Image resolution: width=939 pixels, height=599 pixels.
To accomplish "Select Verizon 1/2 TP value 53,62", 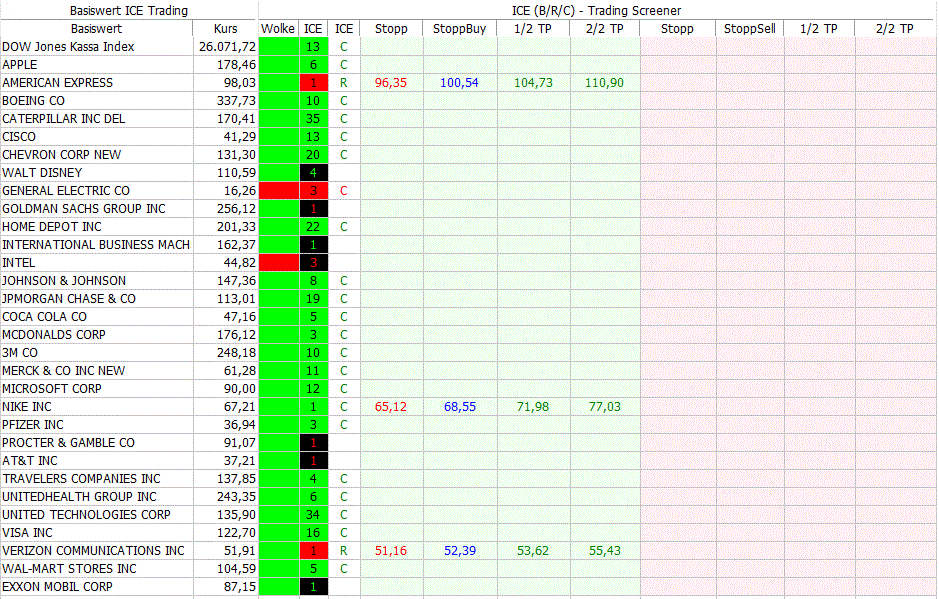I will [x=533, y=550].
